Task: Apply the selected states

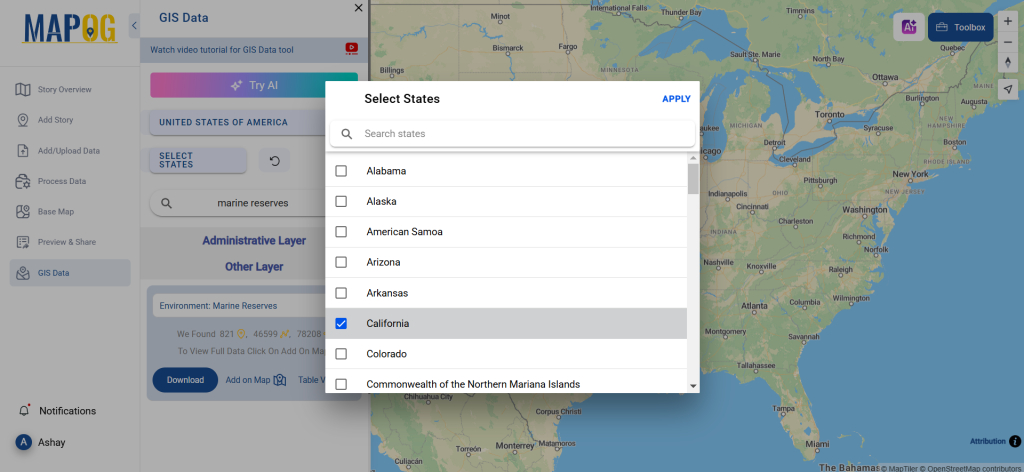Action: tap(676, 99)
